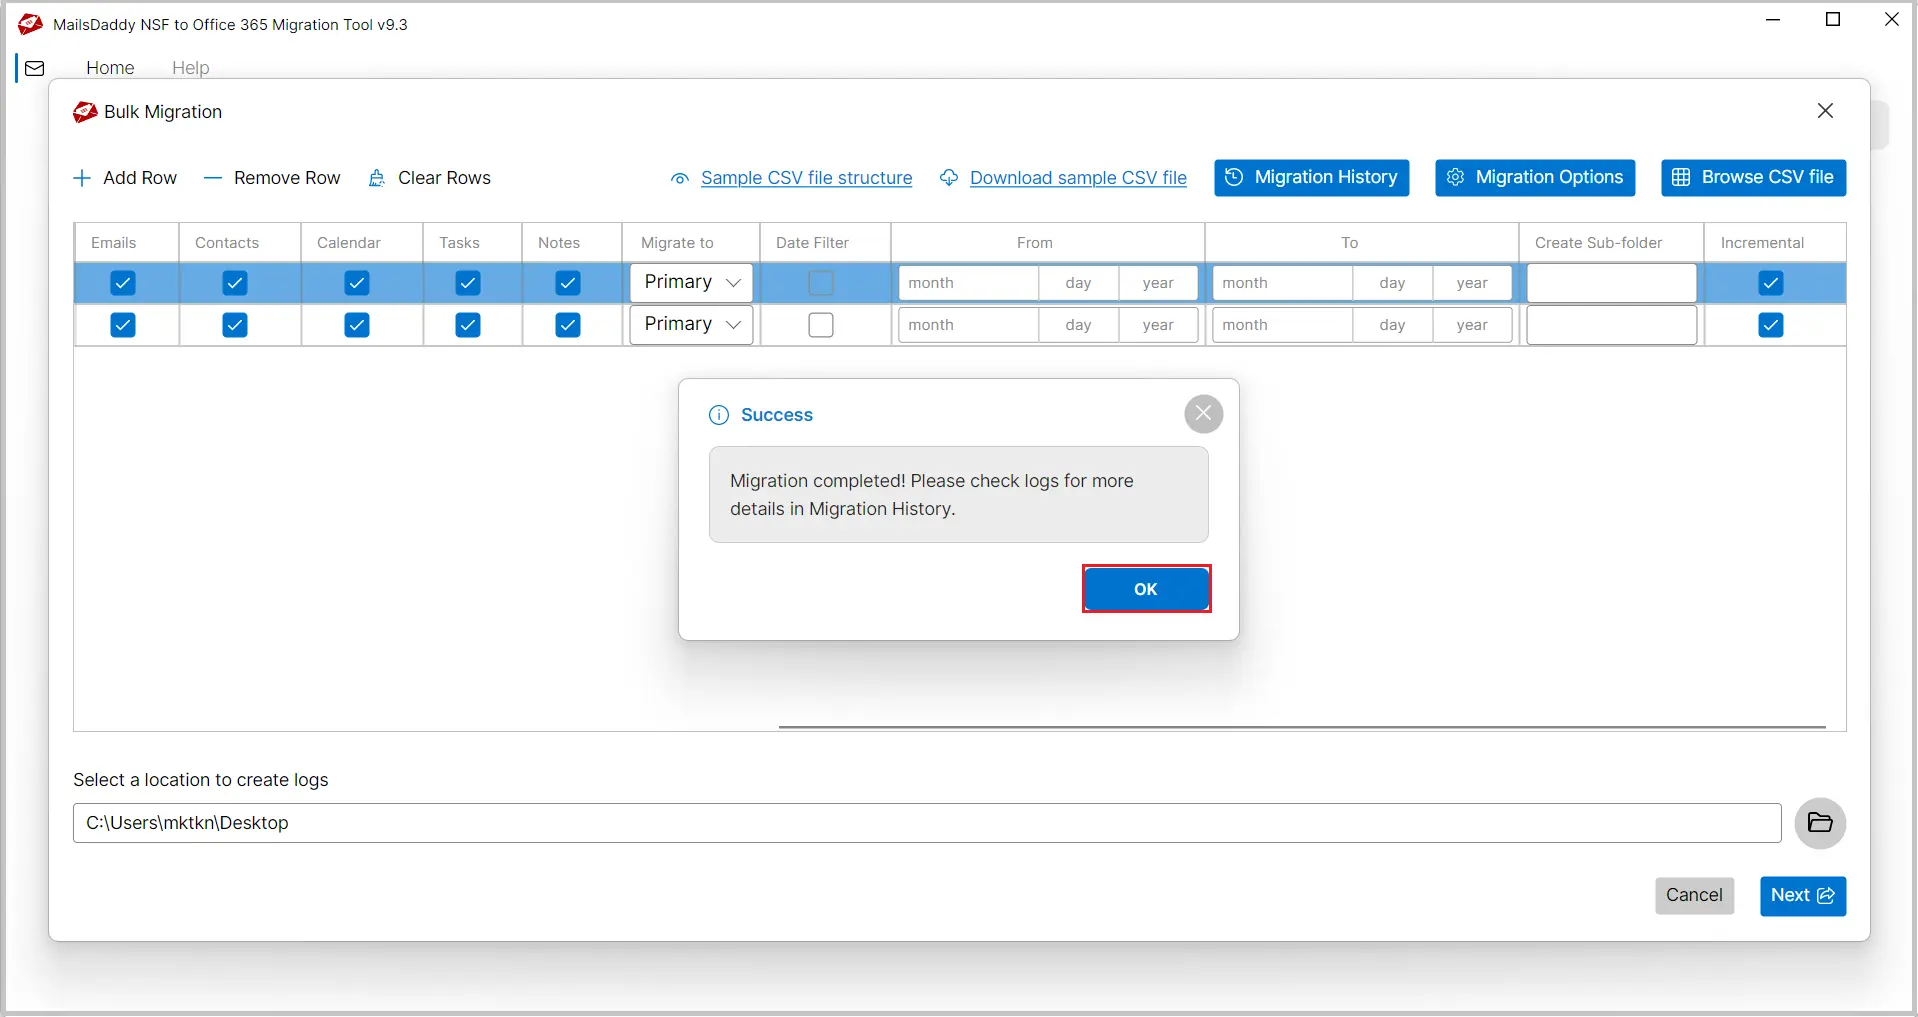Viewport: 1918px width, 1017px height.
Task: Open Migration History
Action: click(1311, 178)
